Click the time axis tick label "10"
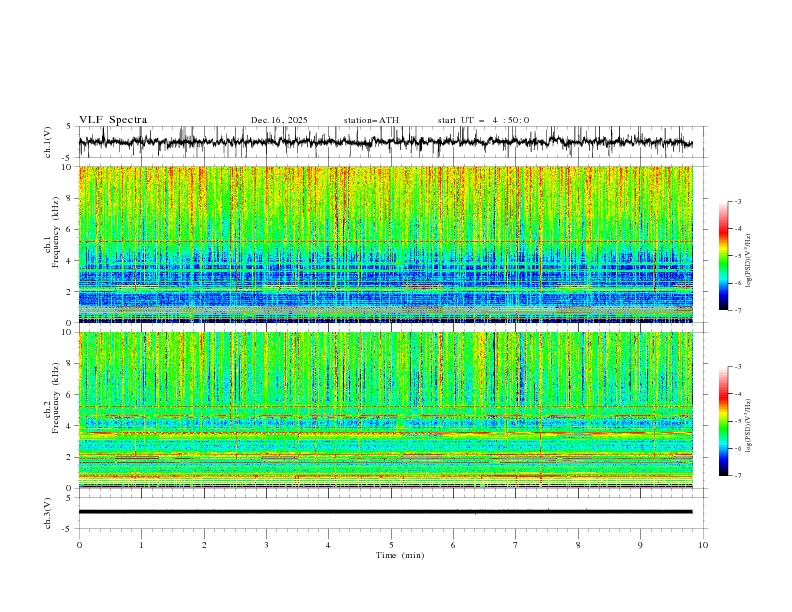792x612 pixels. pos(703,545)
